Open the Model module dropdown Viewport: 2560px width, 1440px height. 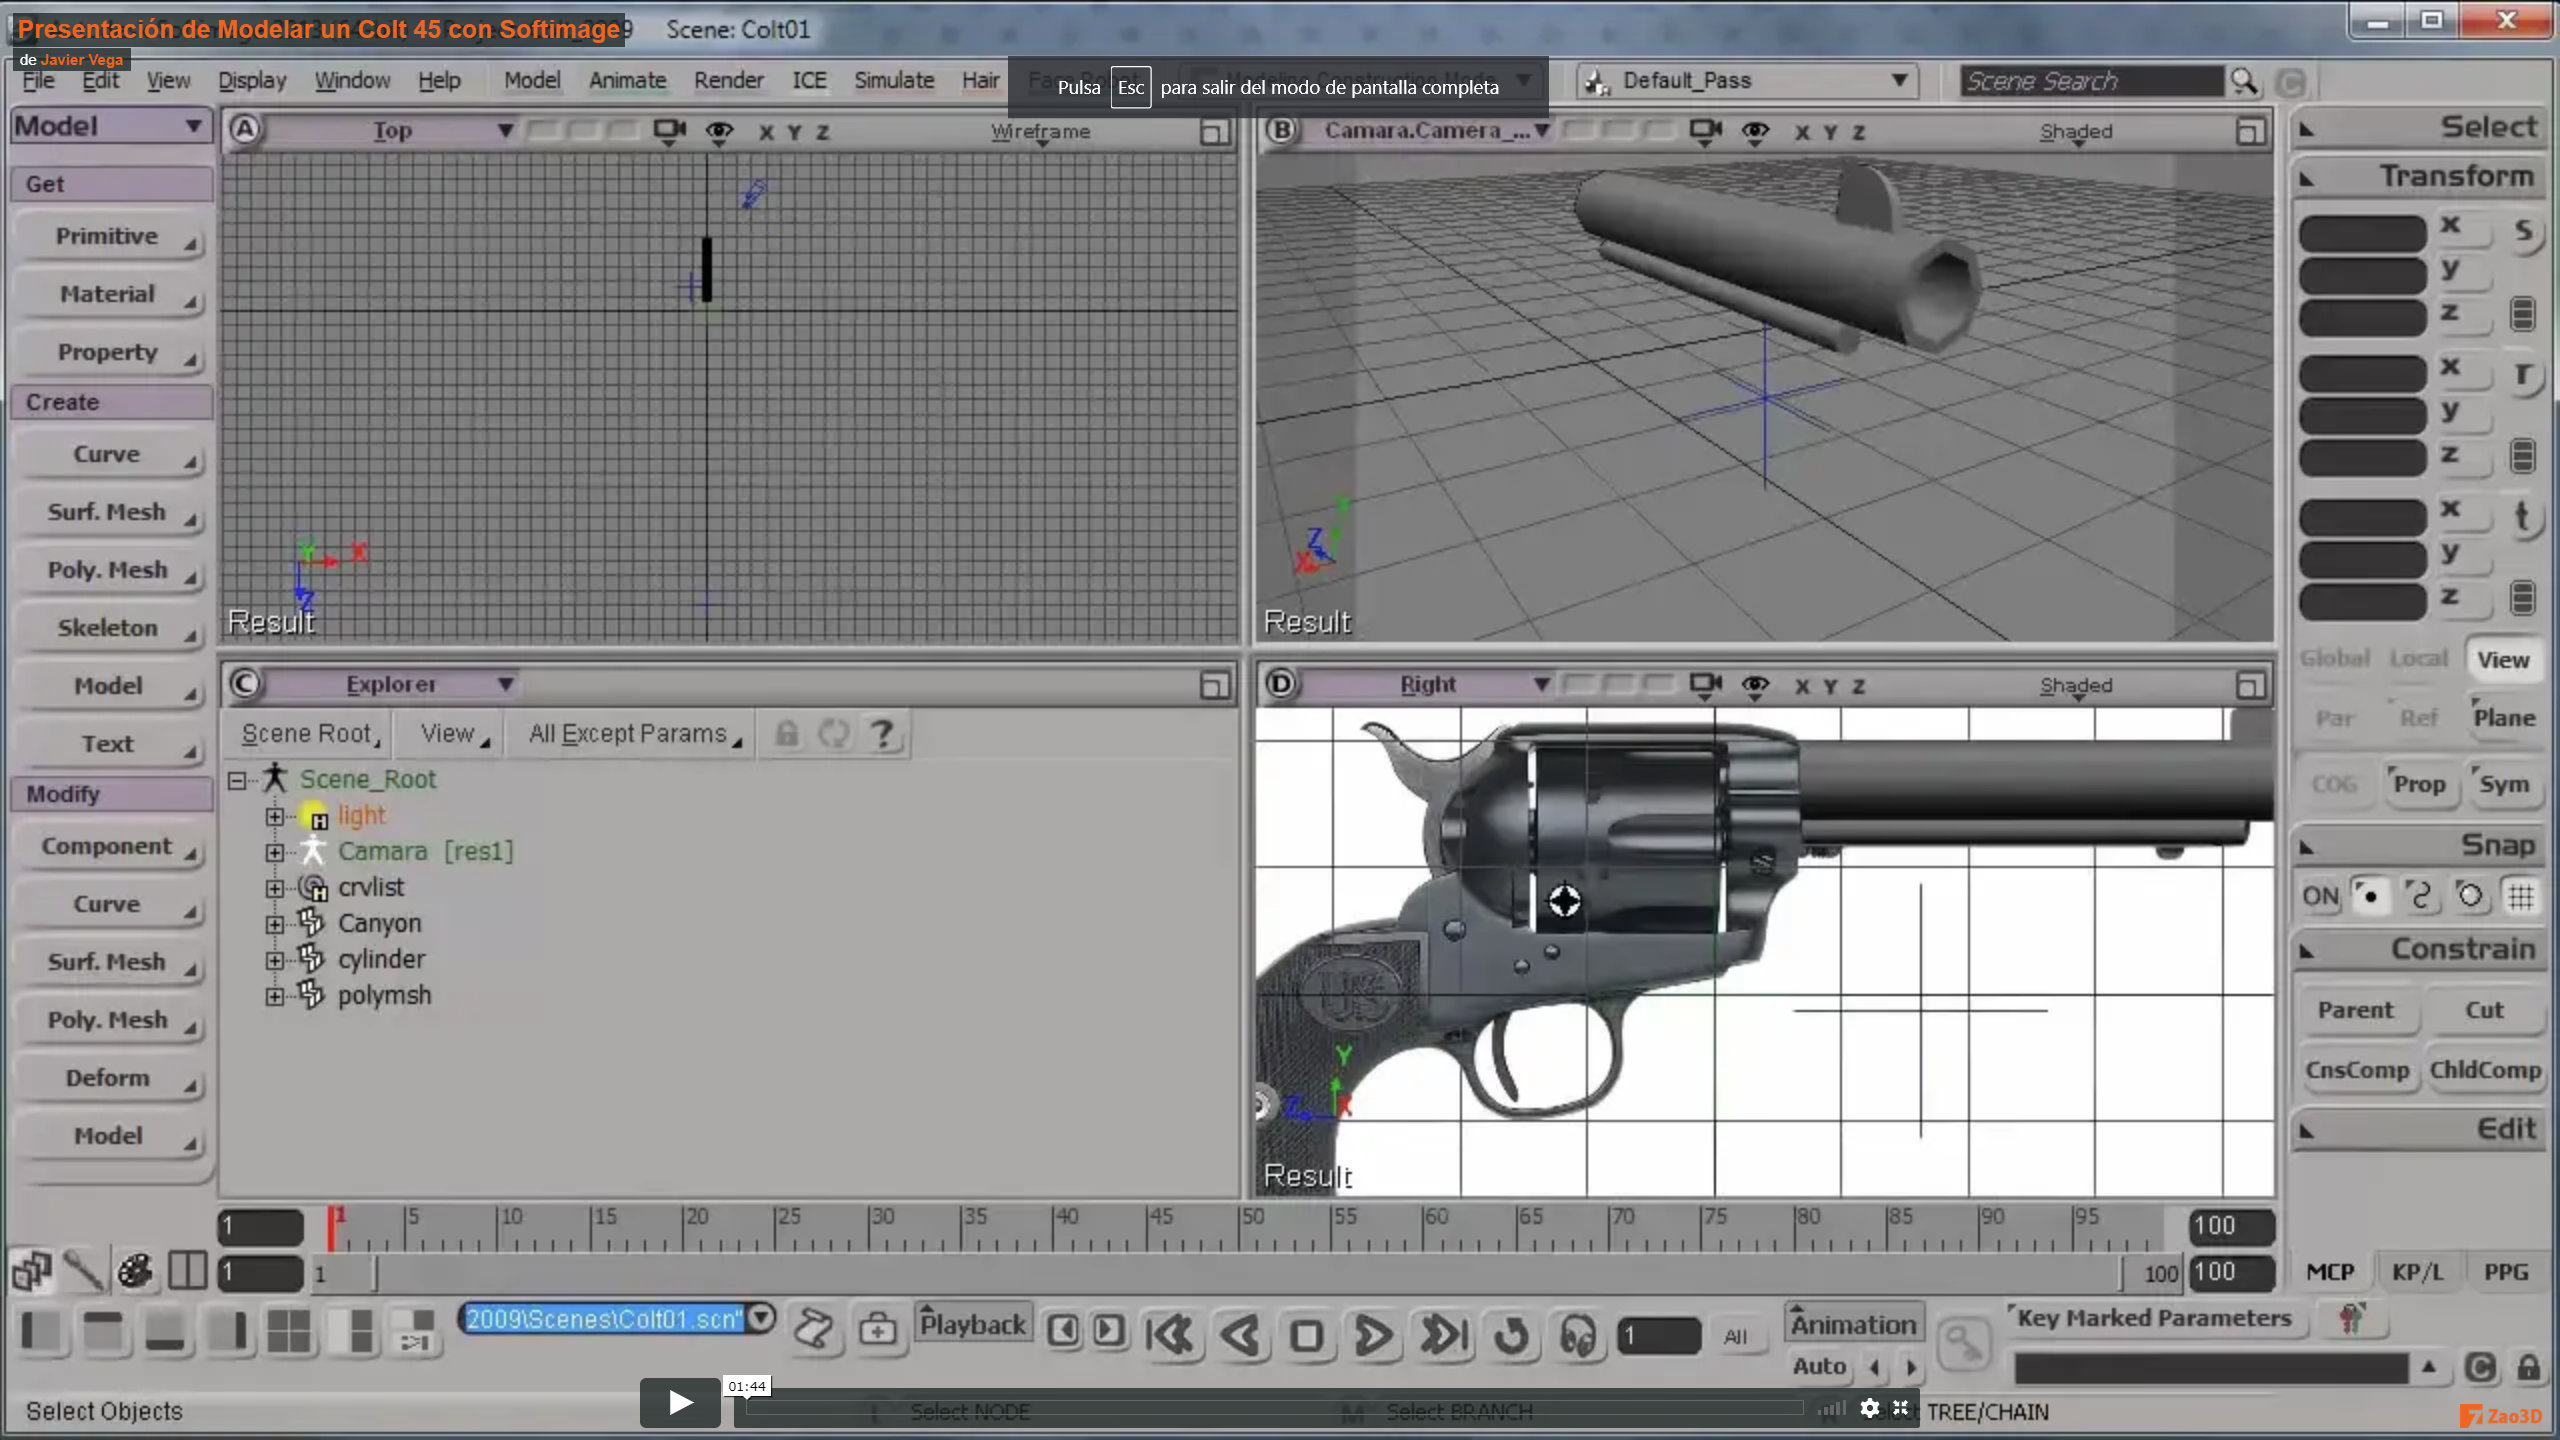point(109,127)
